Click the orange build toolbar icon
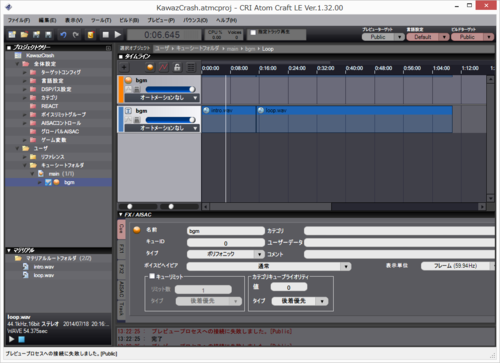The width and height of the screenshot is (500, 363). coord(90,35)
